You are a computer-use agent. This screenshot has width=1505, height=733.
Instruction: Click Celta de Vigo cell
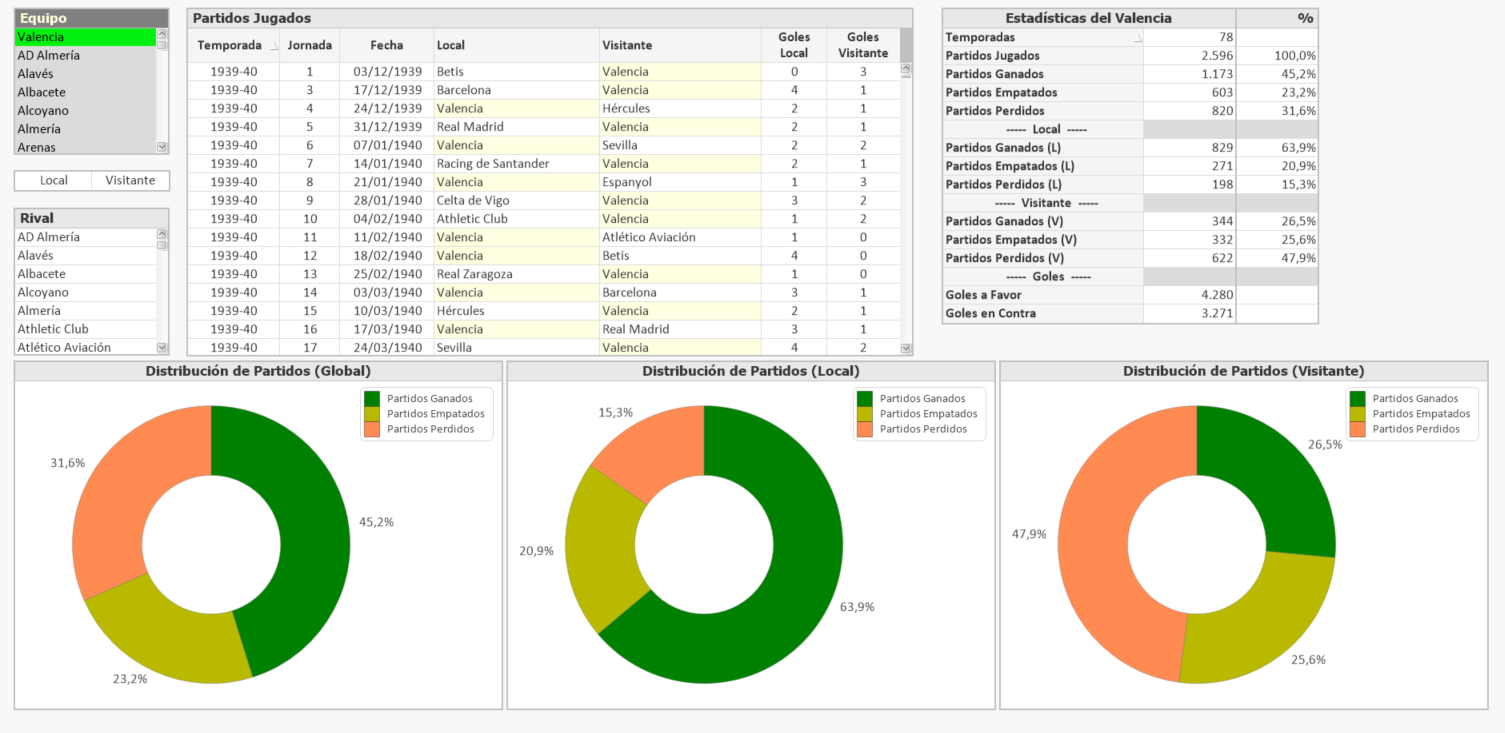[516, 201]
